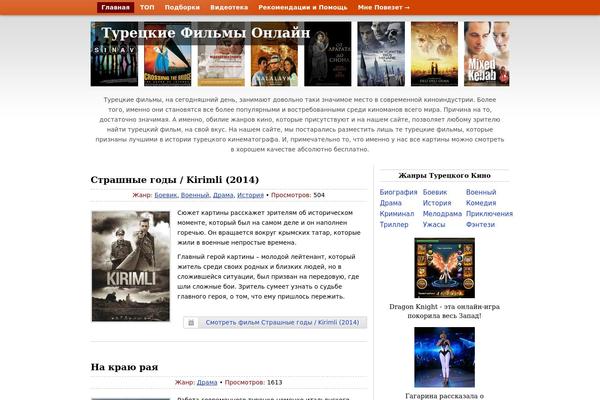Open the Crossing the Bridge poster
This screenshot has height=400, width=600.
[168, 54]
